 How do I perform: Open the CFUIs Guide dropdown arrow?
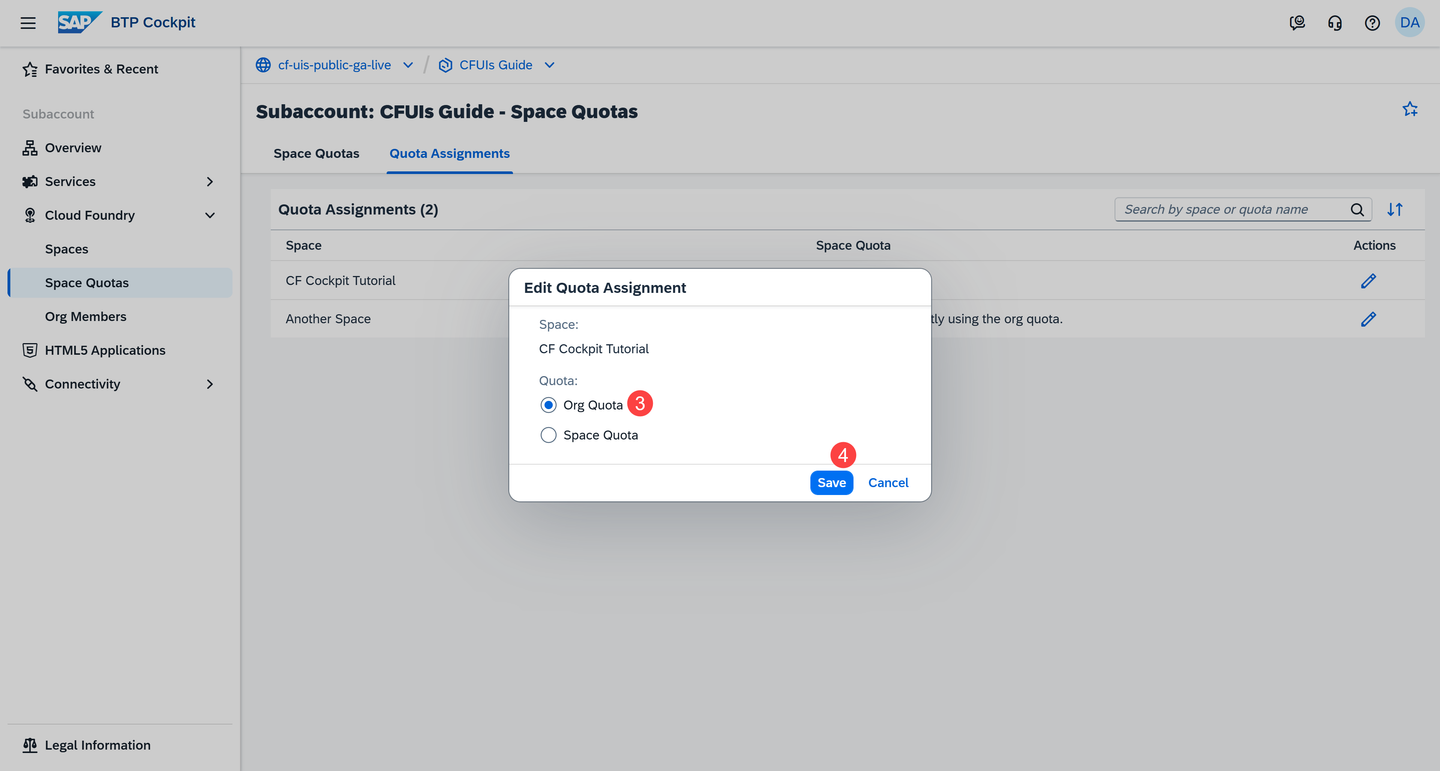click(x=549, y=65)
